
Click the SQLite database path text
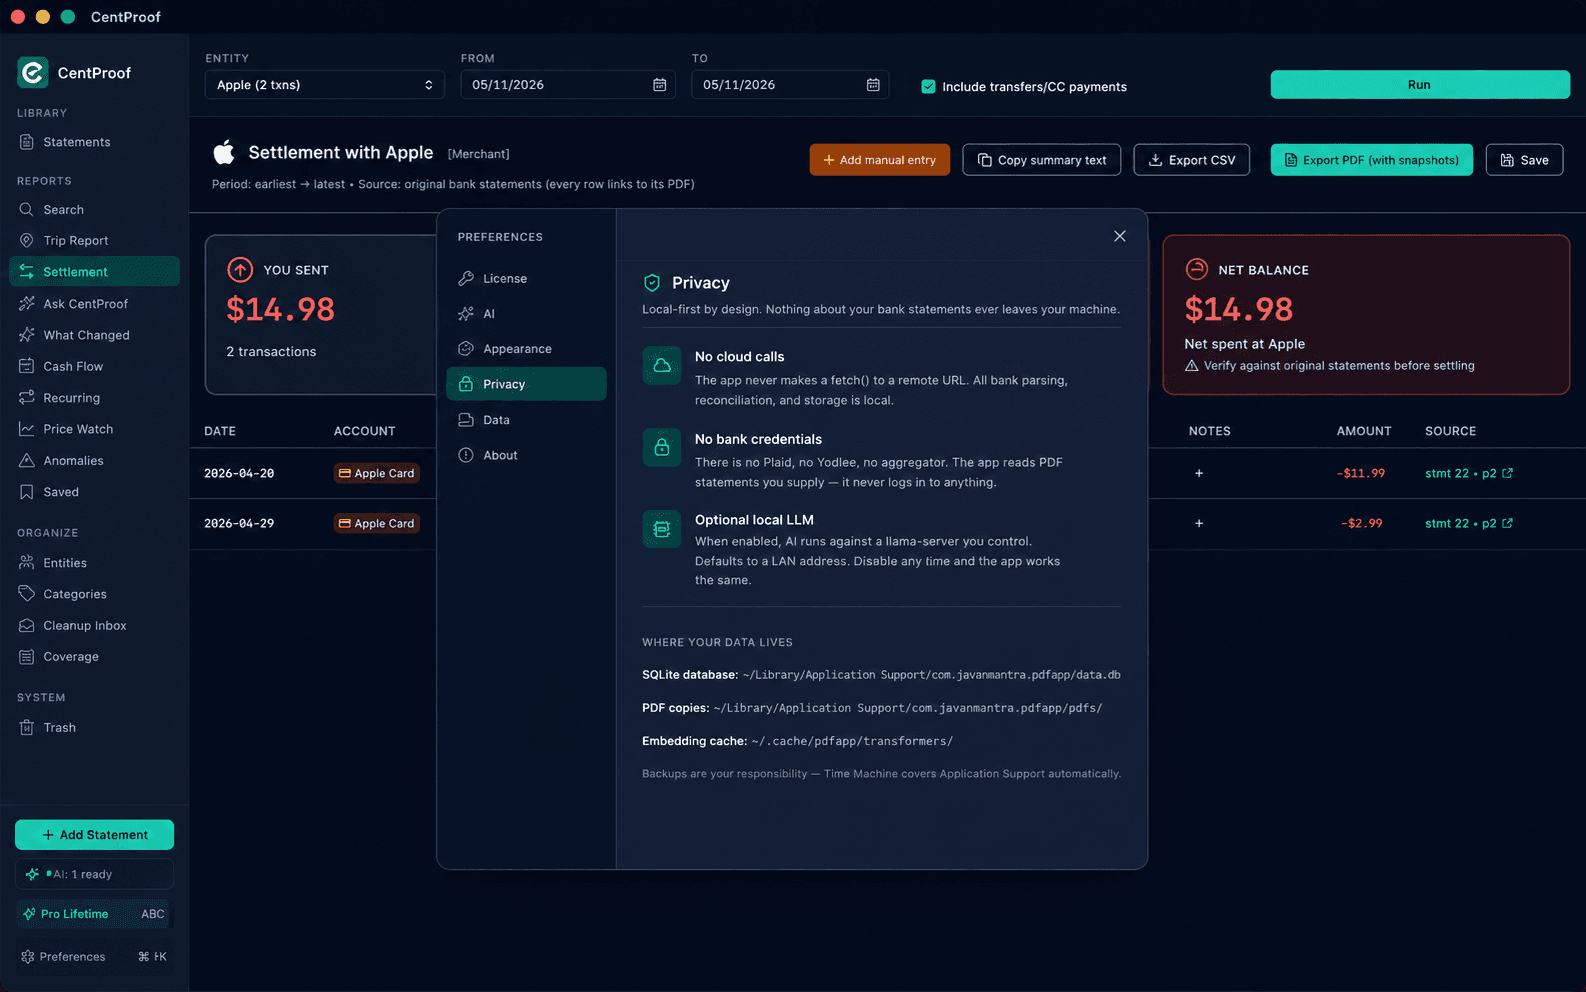931,675
